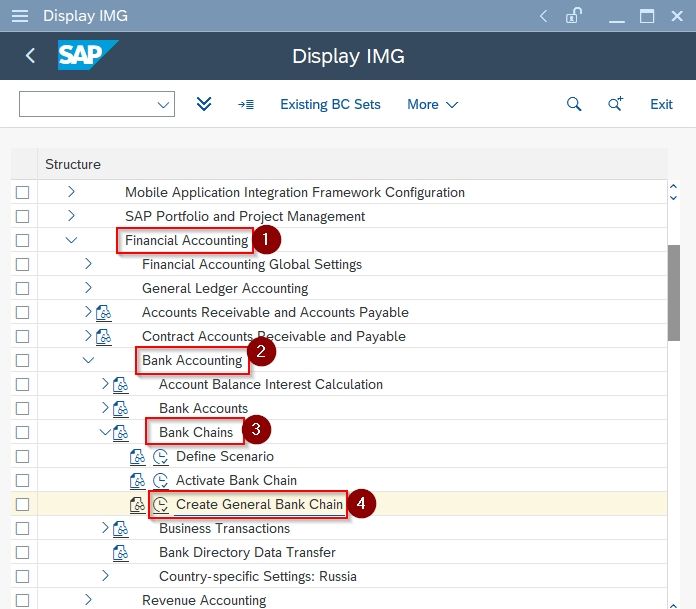This screenshot has height=609, width=696.
Task: Tick checkbox for Financial Accounting row
Action: point(22,241)
